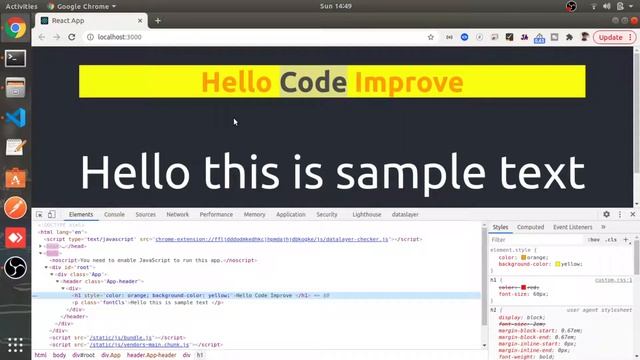Image resolution: width=640 pixels, height=360 pixels.
Task: Switch to the Event Listeners tab
Action: click(x=573, y=227)
